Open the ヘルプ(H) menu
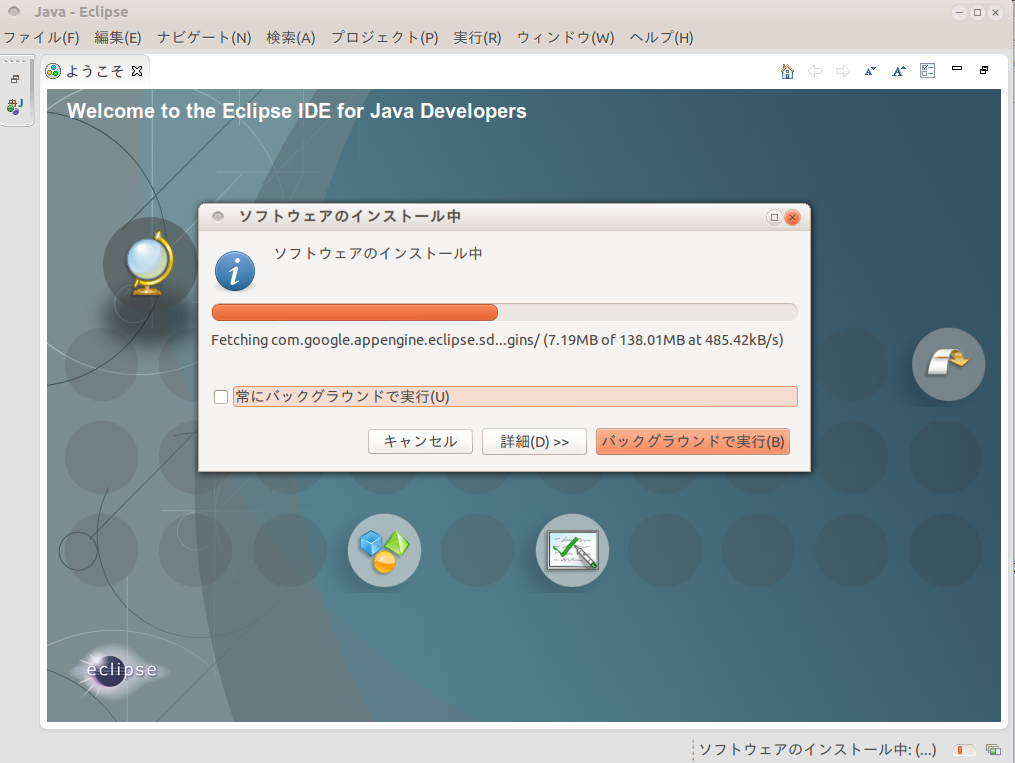This screenshot has width=1015, height=763. click(661, 38)
